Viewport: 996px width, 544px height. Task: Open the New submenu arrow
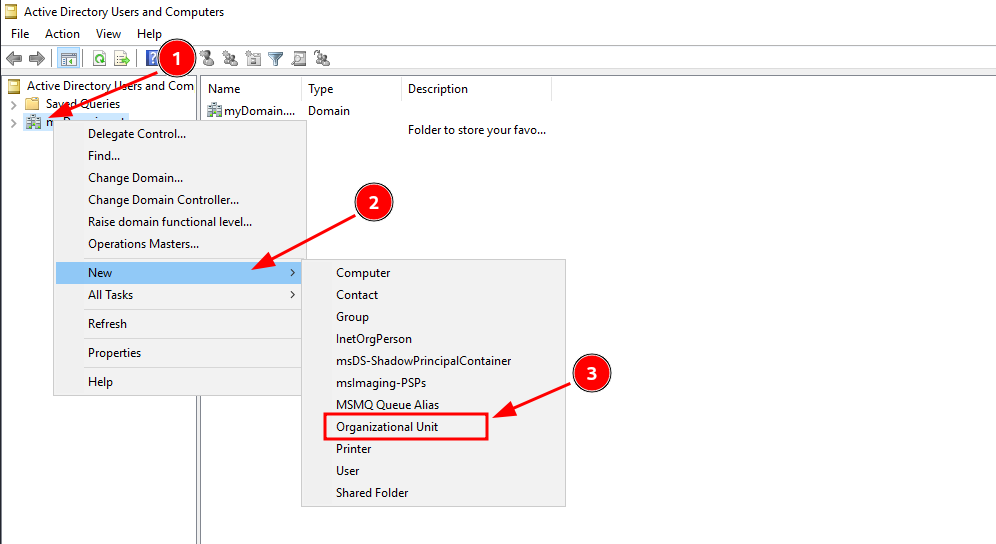tap(292, 273)
